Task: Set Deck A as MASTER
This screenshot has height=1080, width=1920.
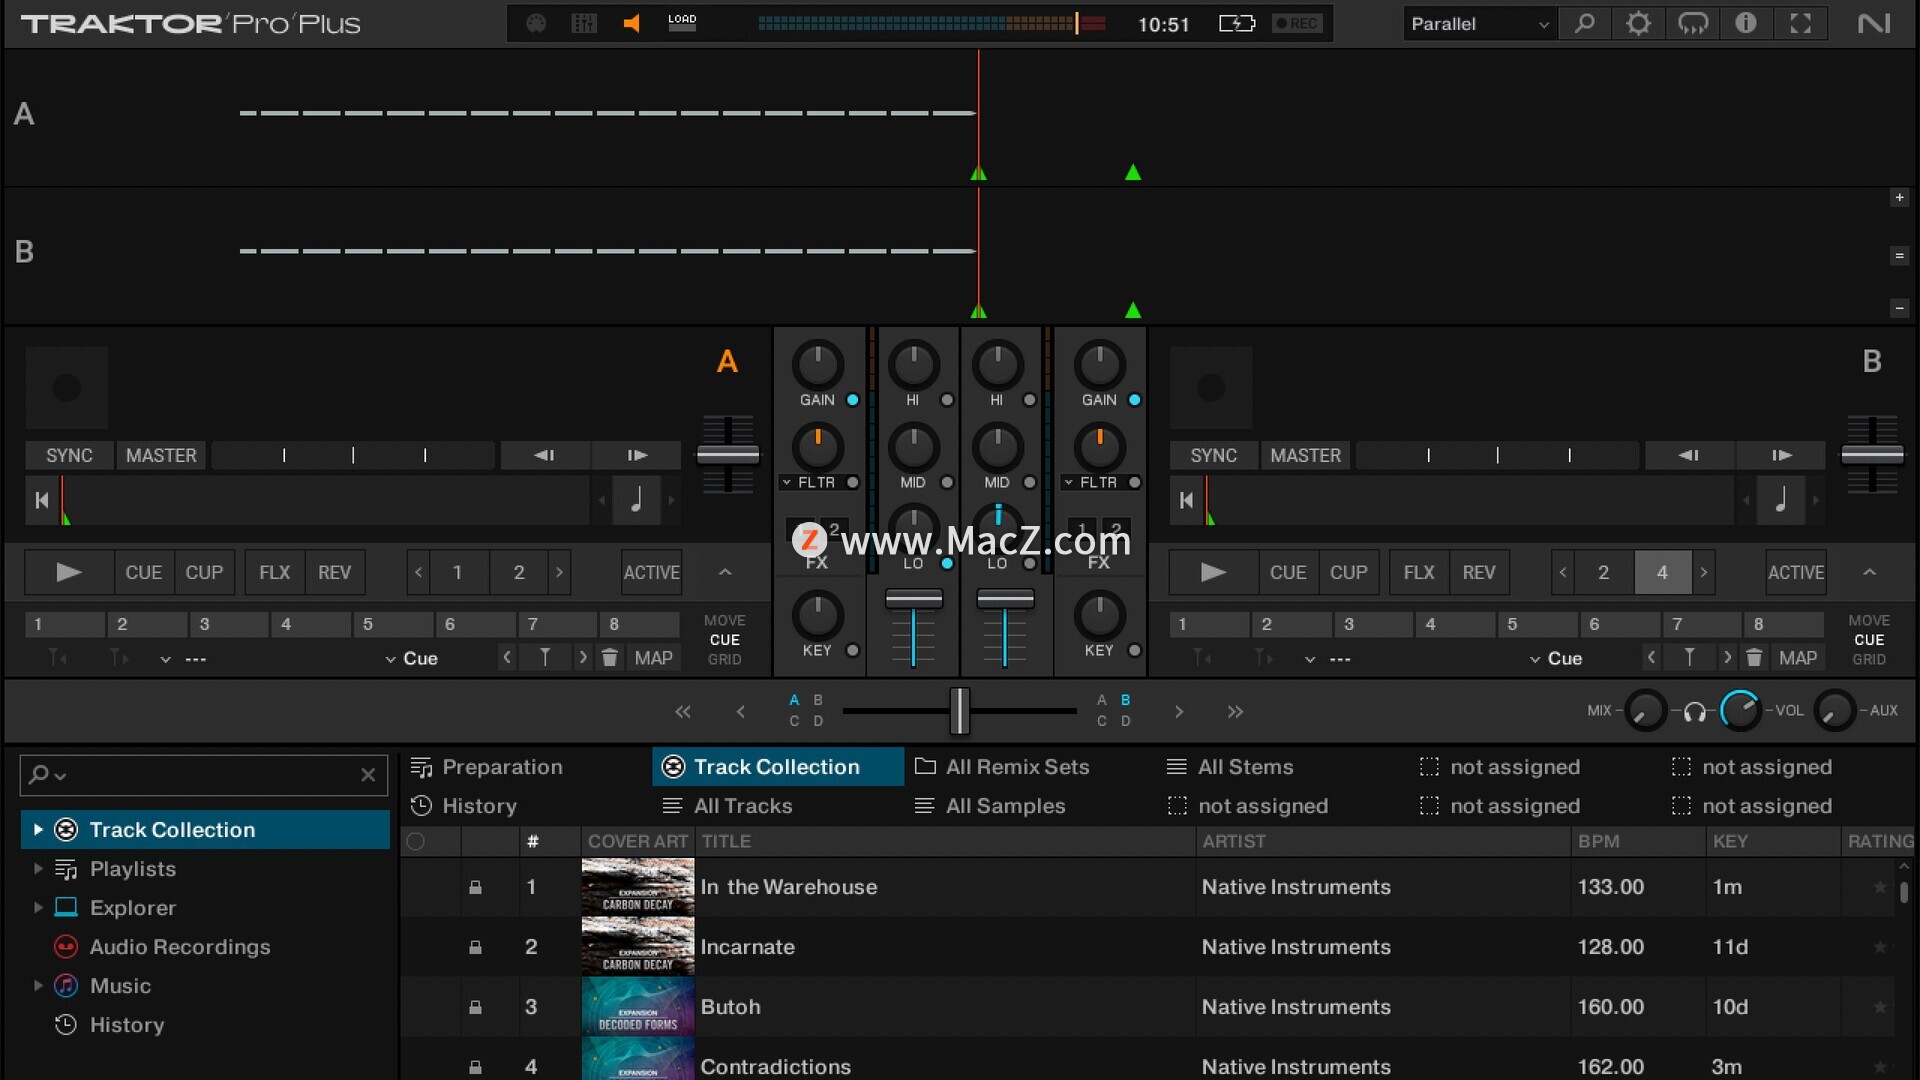Action: coord(161,455)
